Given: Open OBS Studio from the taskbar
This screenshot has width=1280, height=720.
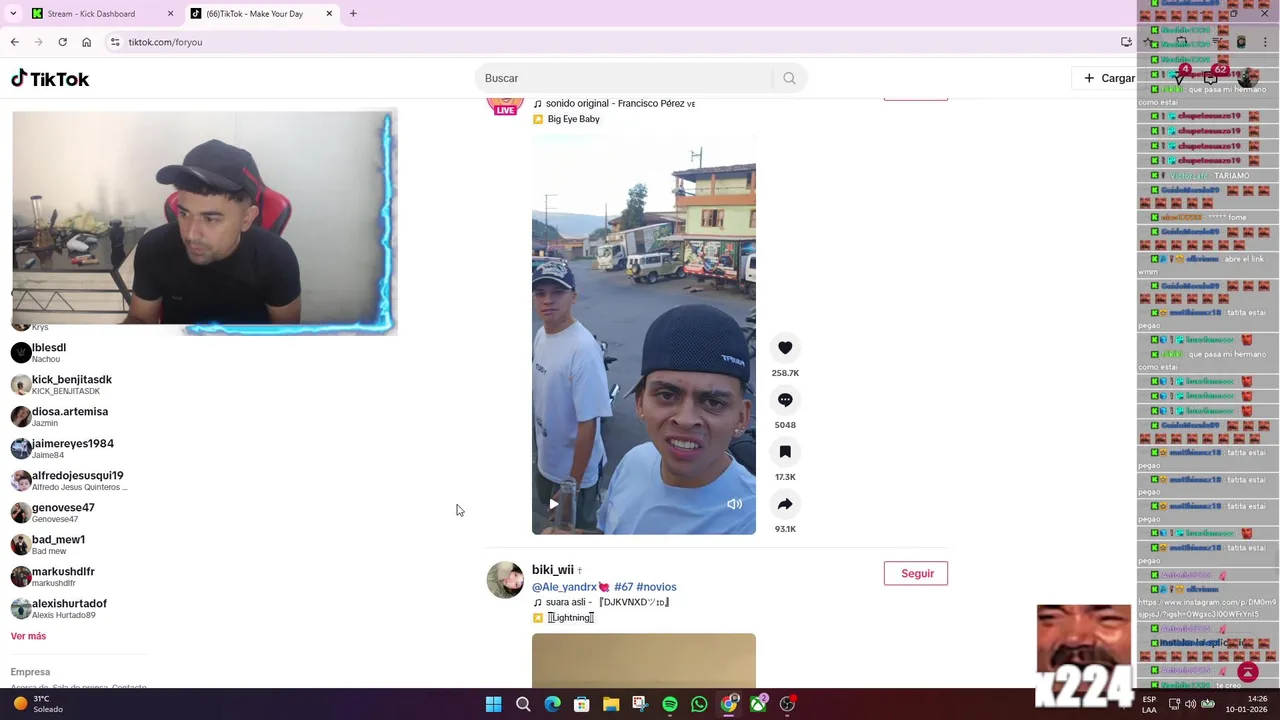Looking at the screenshot, I should [x=788, y=704].
